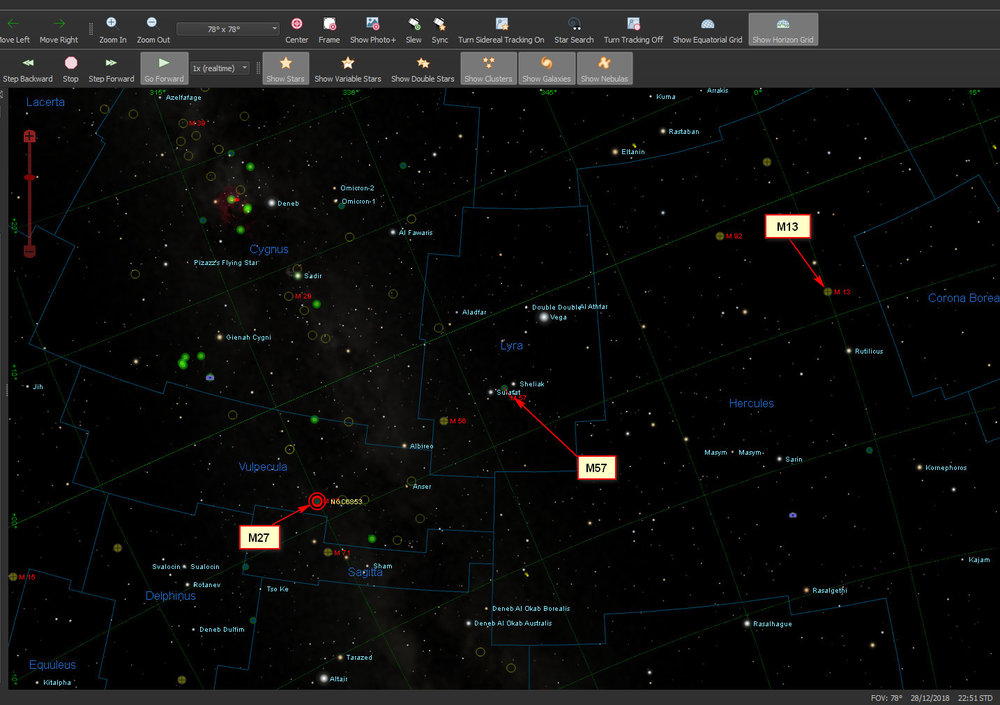Select the NGC6853 target circle
1000x705 pixels.
[317, 501]
